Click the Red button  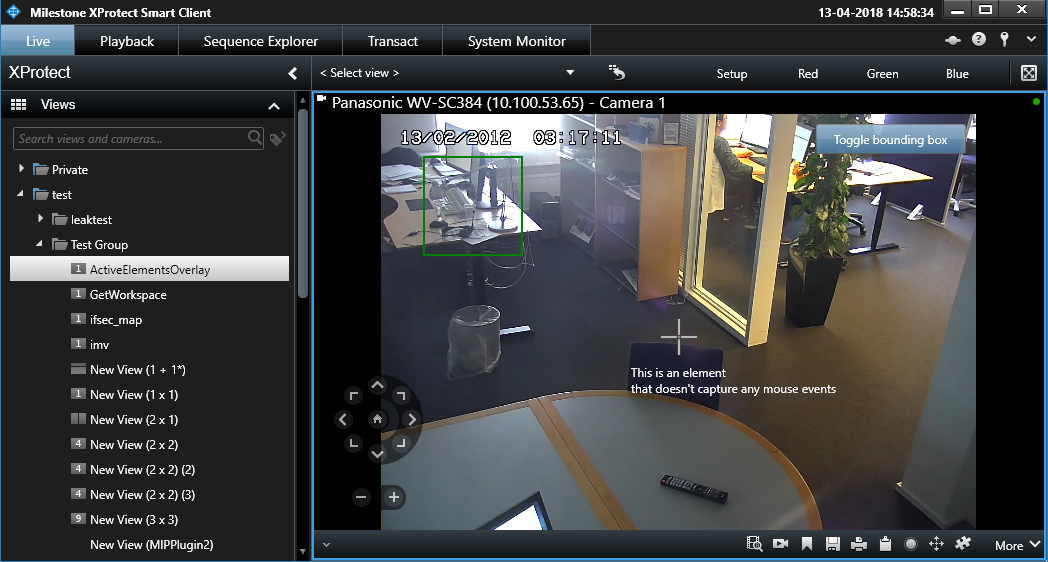point(808,74)
